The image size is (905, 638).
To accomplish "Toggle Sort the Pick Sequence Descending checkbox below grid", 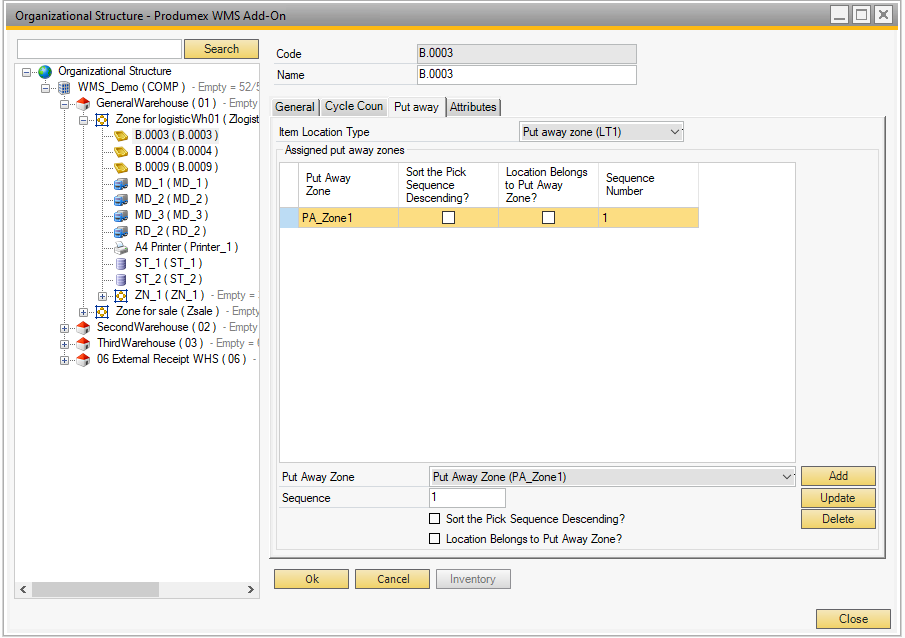I will [434, 519].
